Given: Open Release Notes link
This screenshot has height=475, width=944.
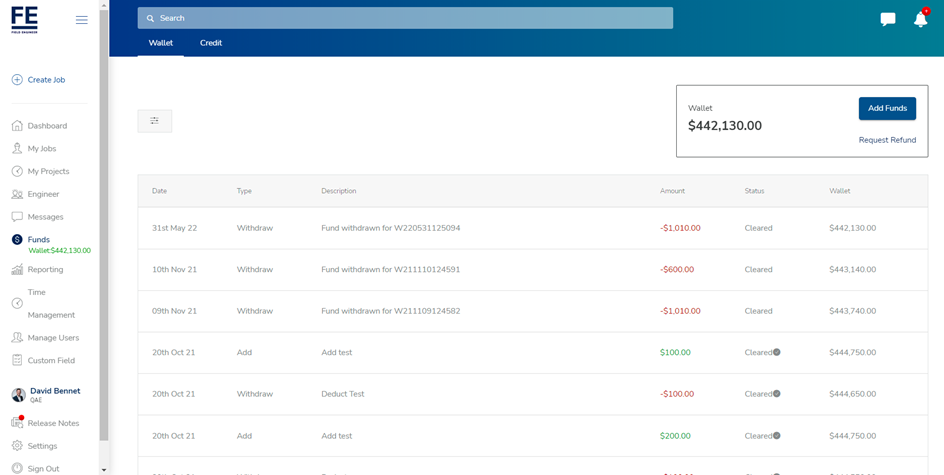Looking at the screenshot, I should 53,423.
